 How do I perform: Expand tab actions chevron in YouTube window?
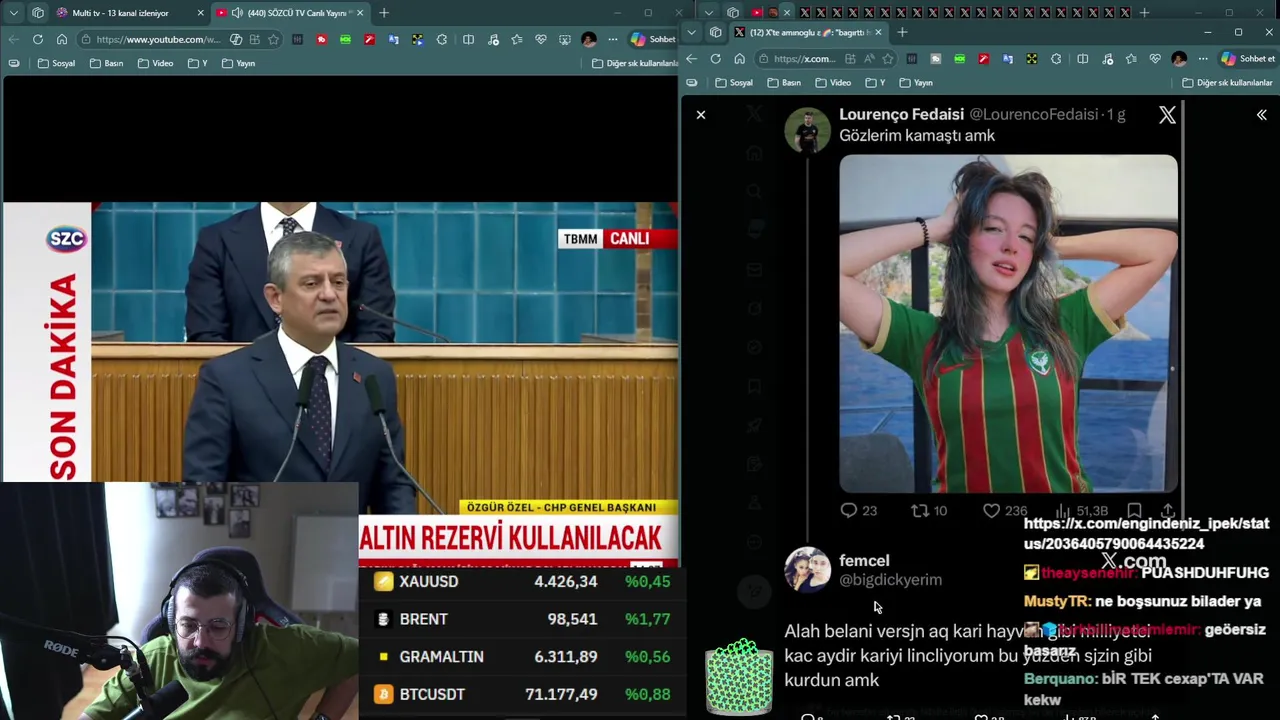pyautogui.click(x=13, y=13)
